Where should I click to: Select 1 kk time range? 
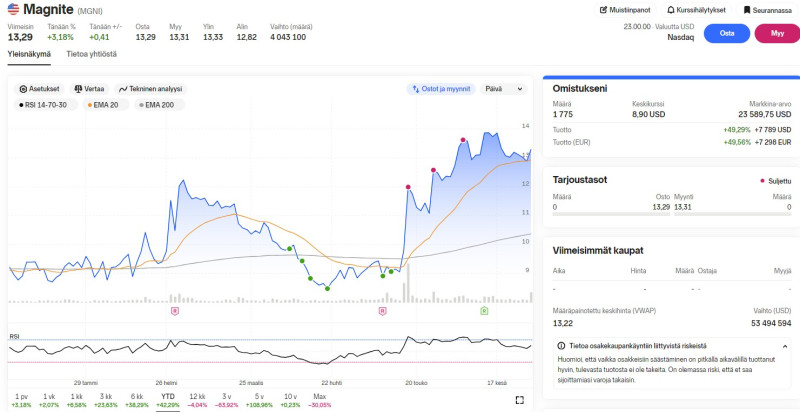tap(77, 400)
